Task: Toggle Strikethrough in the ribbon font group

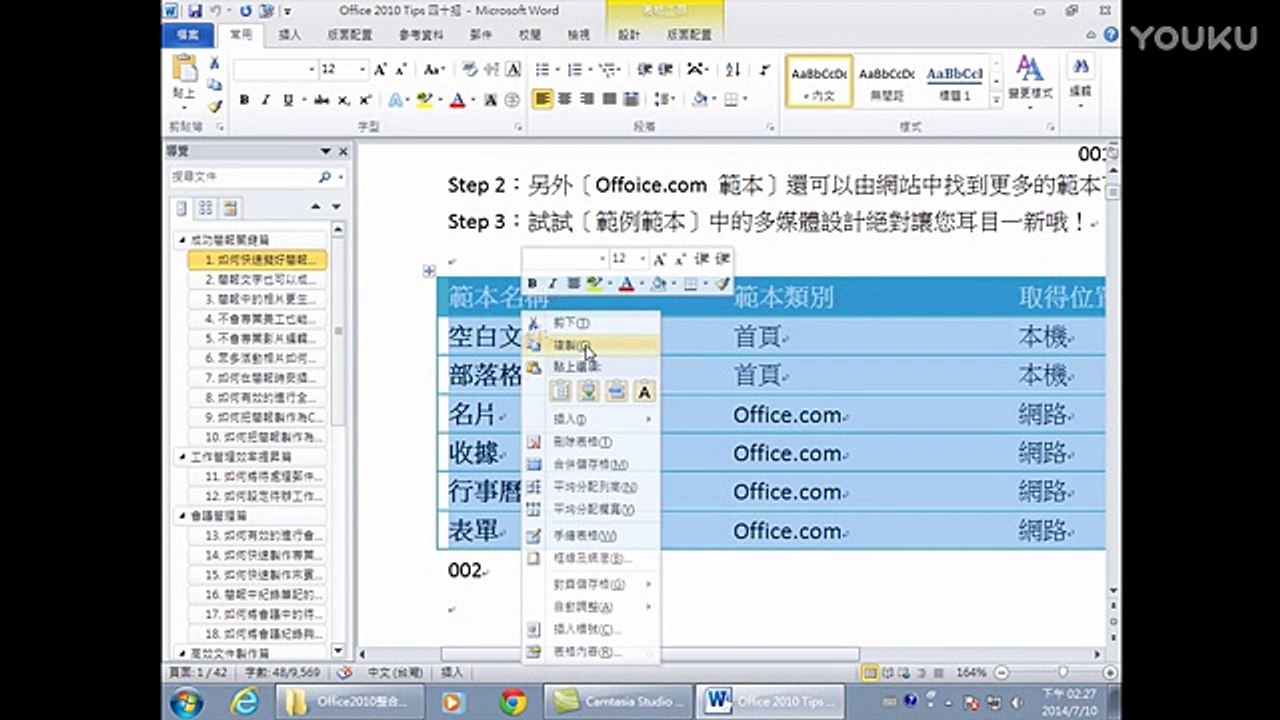Action: [x=321, y=100]
